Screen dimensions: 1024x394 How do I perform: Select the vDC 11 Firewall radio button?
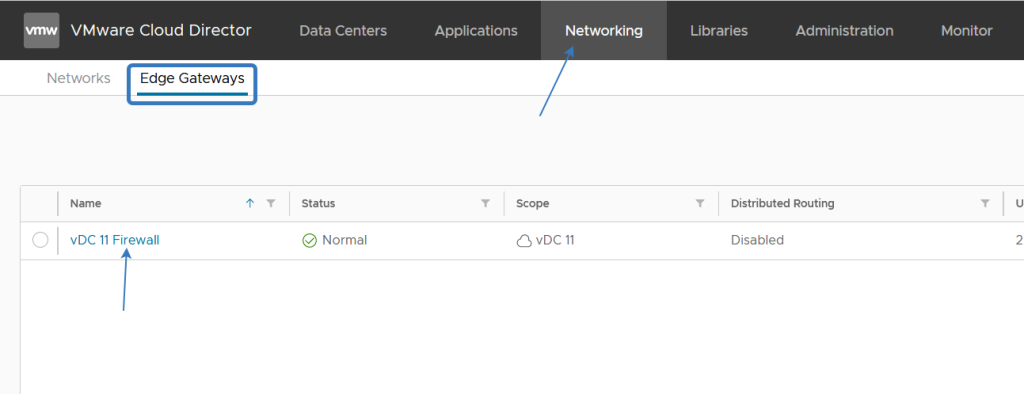[x=40, y=240]
